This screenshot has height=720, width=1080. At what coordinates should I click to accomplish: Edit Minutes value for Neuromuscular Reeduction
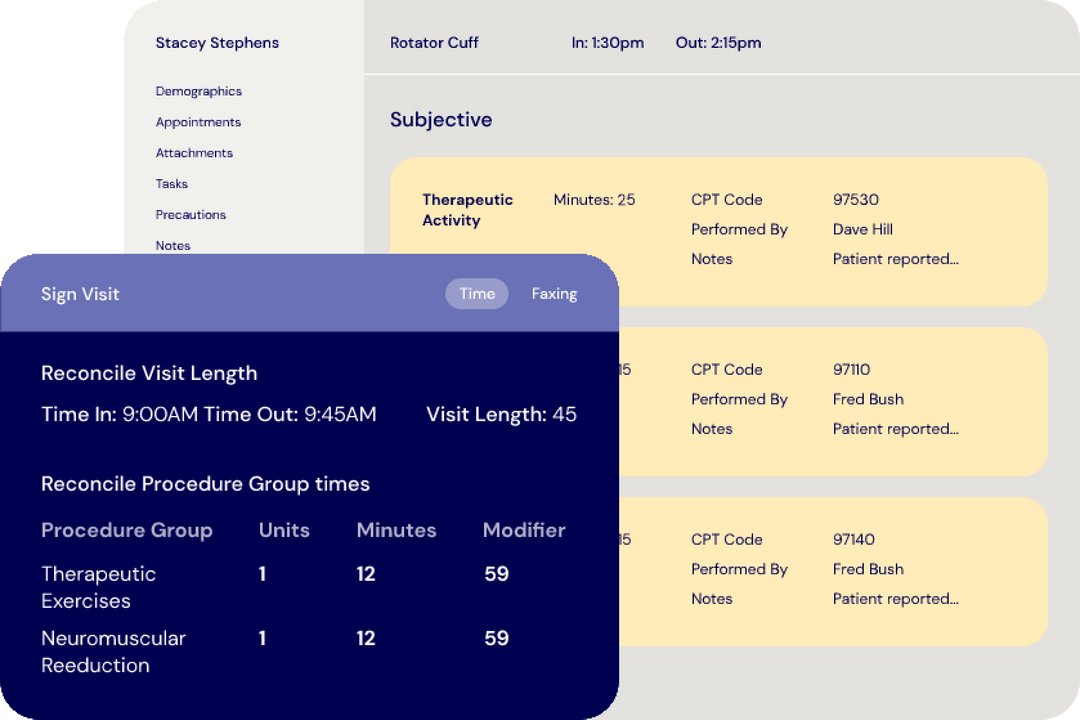coord(366,638)
